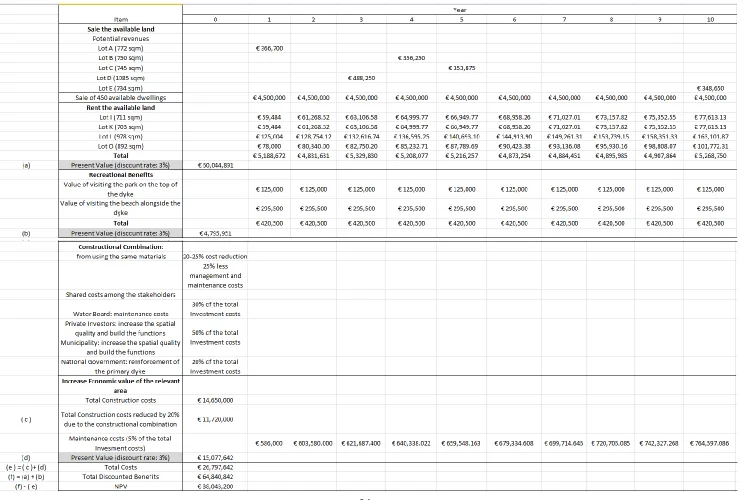This screenshot has height=500, width=752.
Task: Select the 'Sale the available land' heading cell
Action: (x=120, y=29)
